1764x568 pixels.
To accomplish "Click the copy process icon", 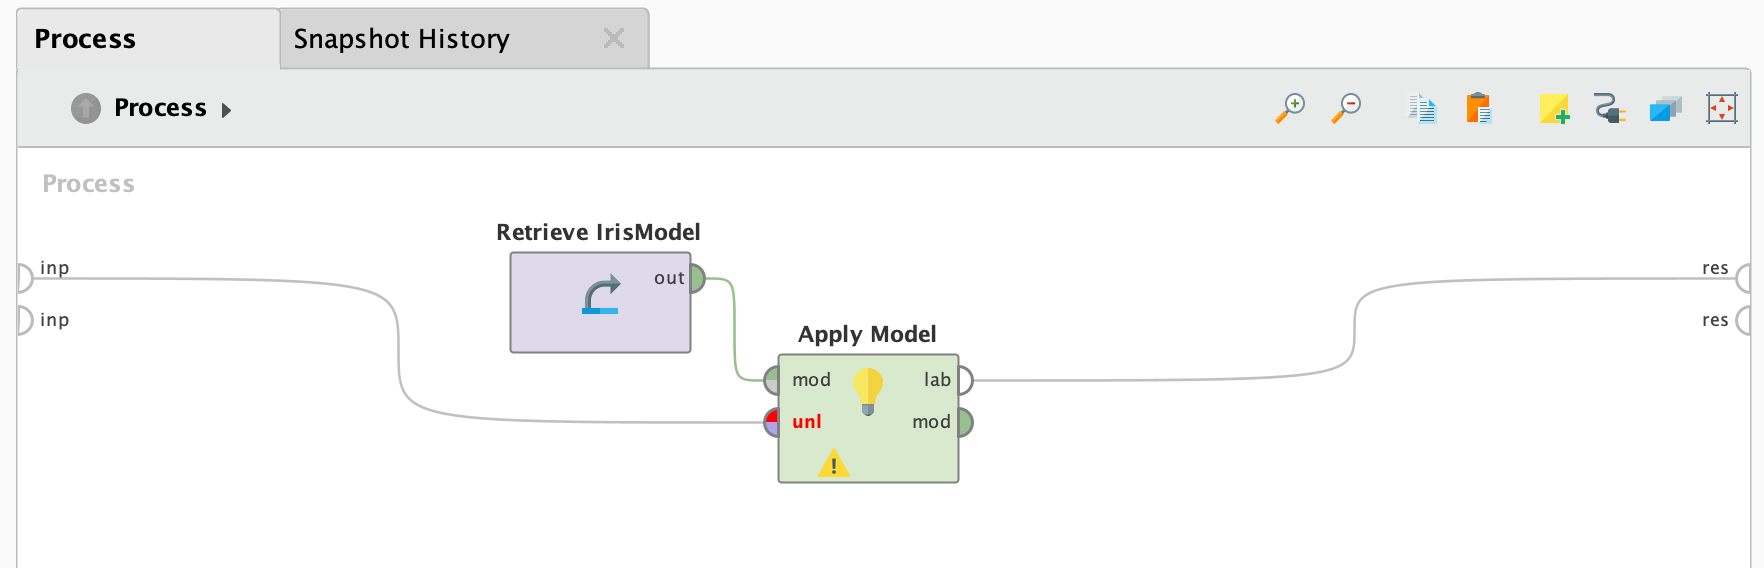I will pos(1422,108).
